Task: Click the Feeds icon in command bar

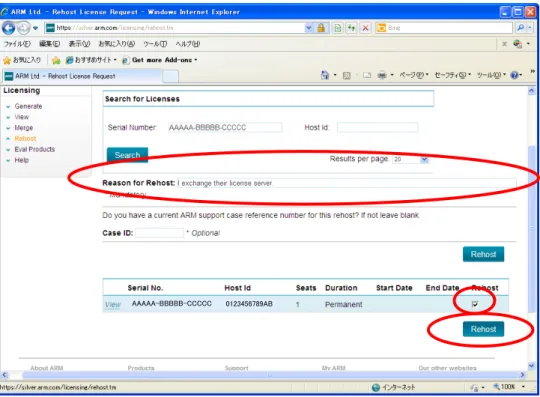Action: pos(346,75)
